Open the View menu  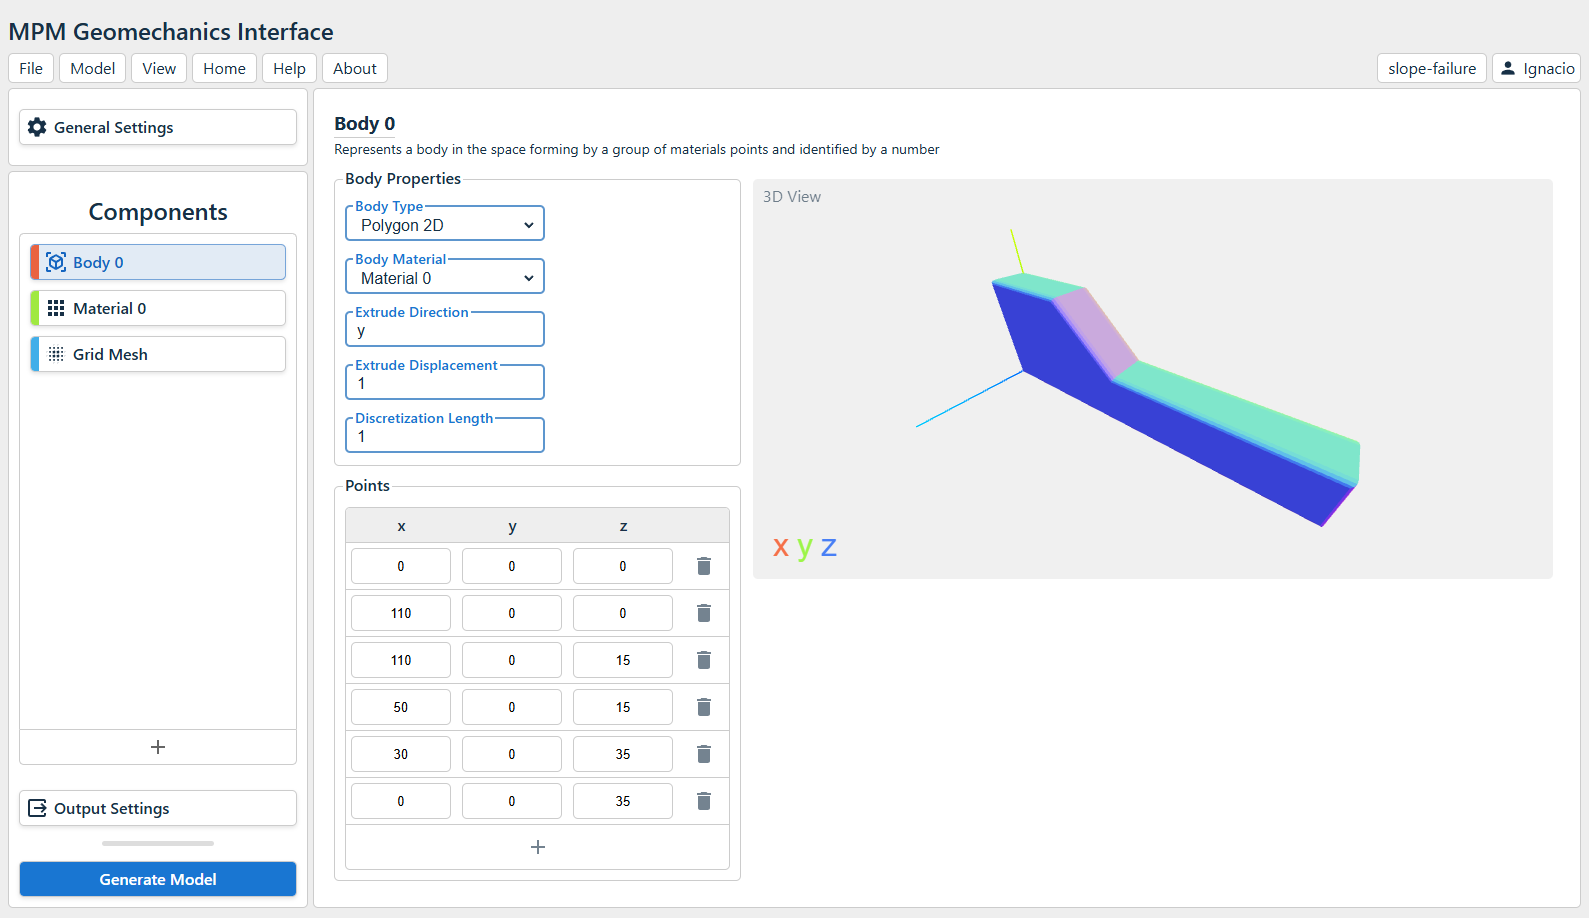pyautogui.click(x=159, y=68)
